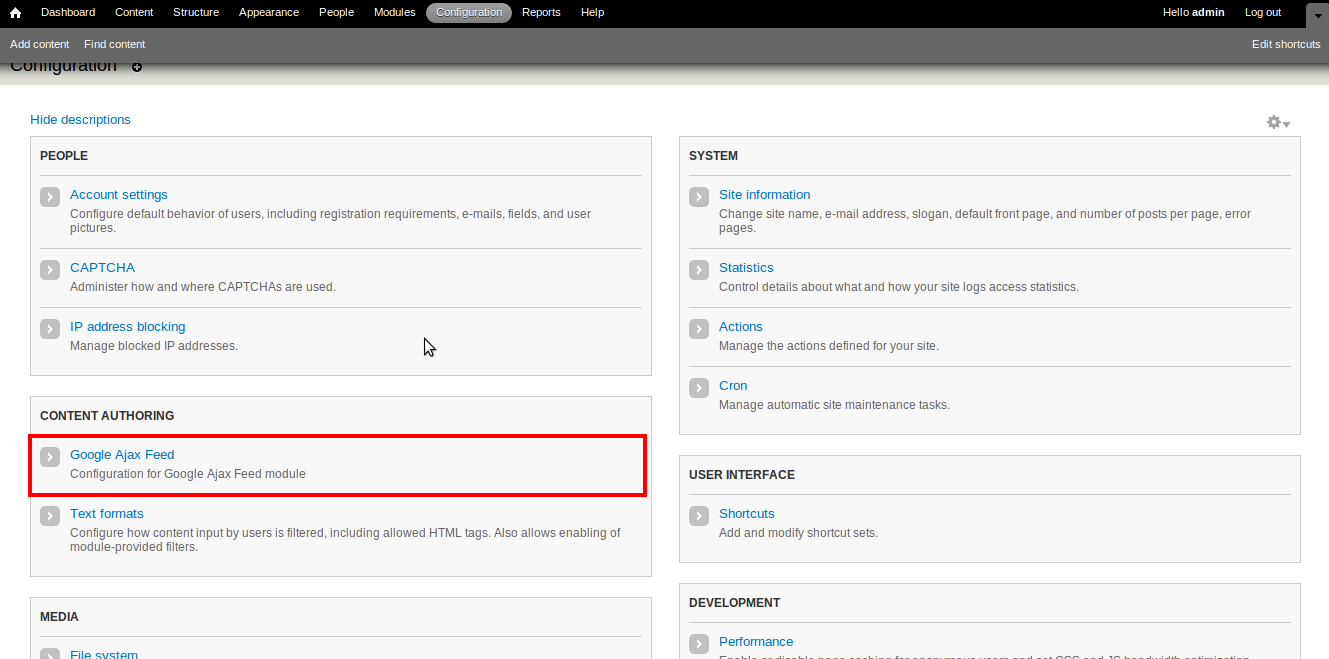Open the Actions settings link
This screenshot has width=1329, height=659.
(741, 327)
